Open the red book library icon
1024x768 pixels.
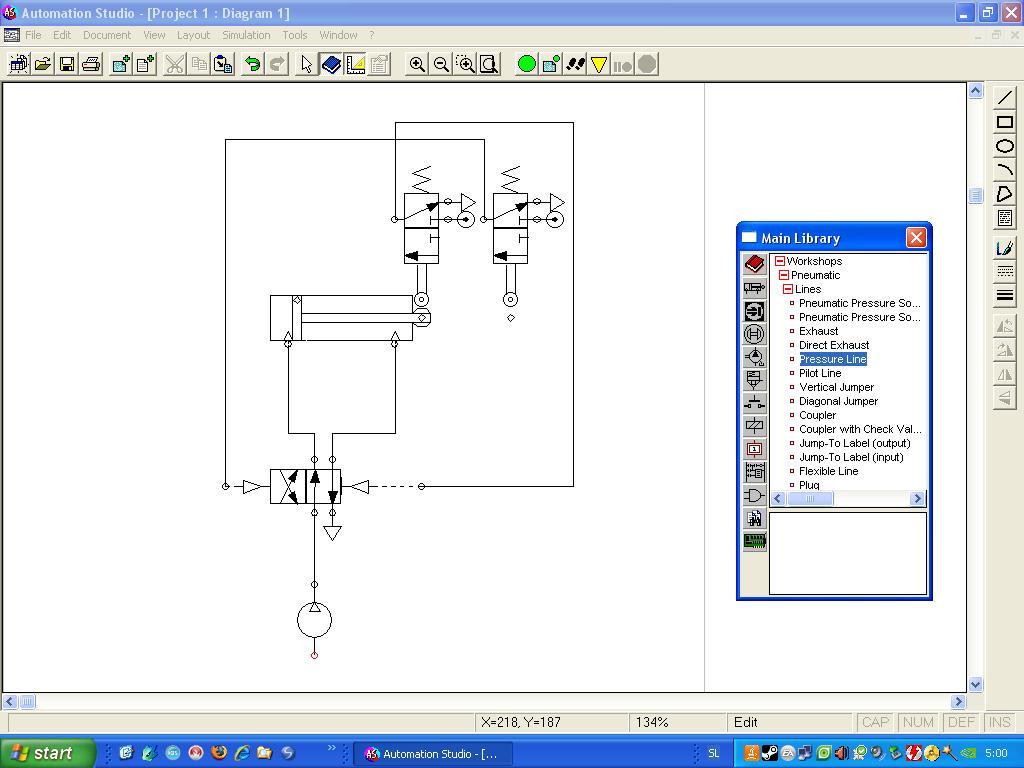click(x=754, y=264)
